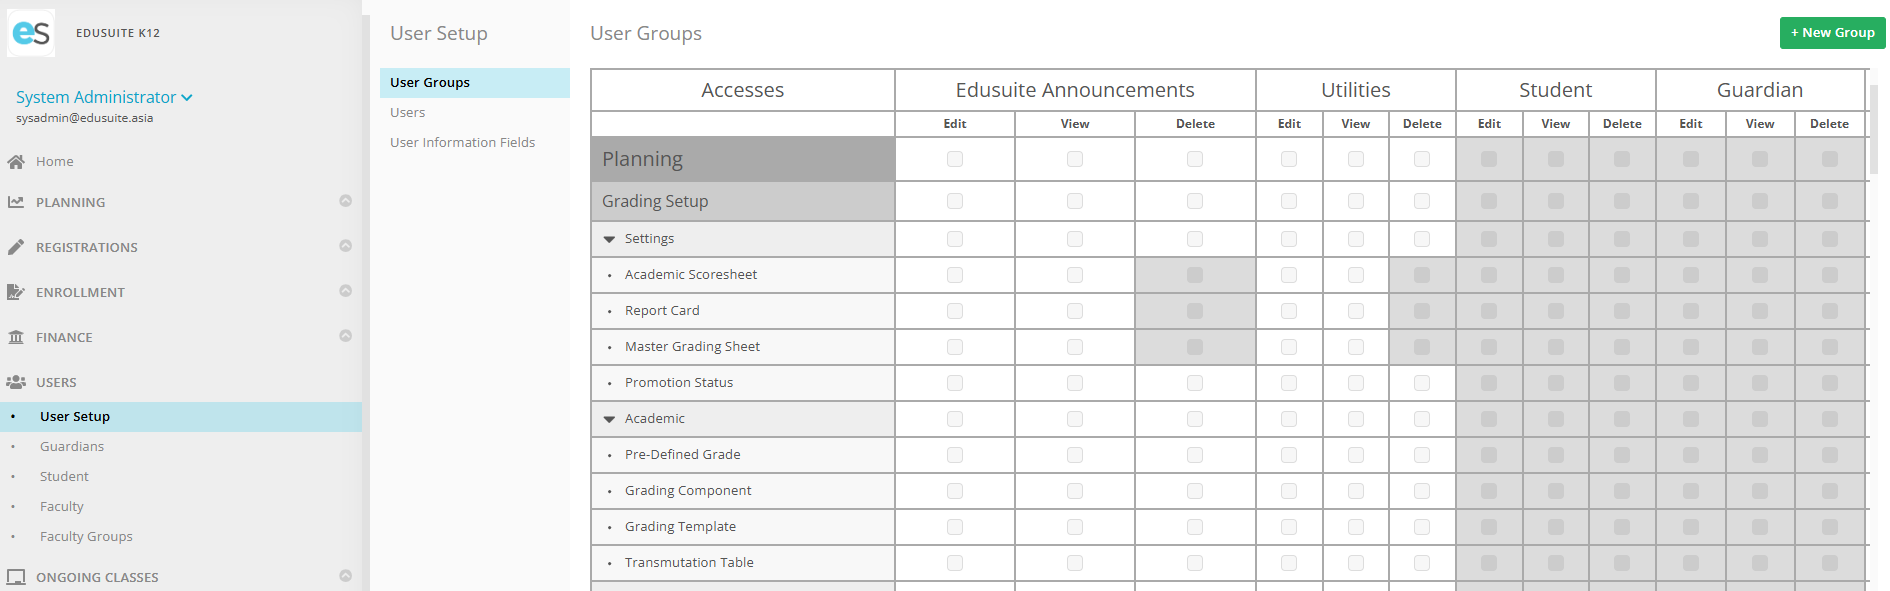Check Planning row Edusuite Announcements Edit checkbox
The image size is (1890, 591).
click(x=955, y=159)
